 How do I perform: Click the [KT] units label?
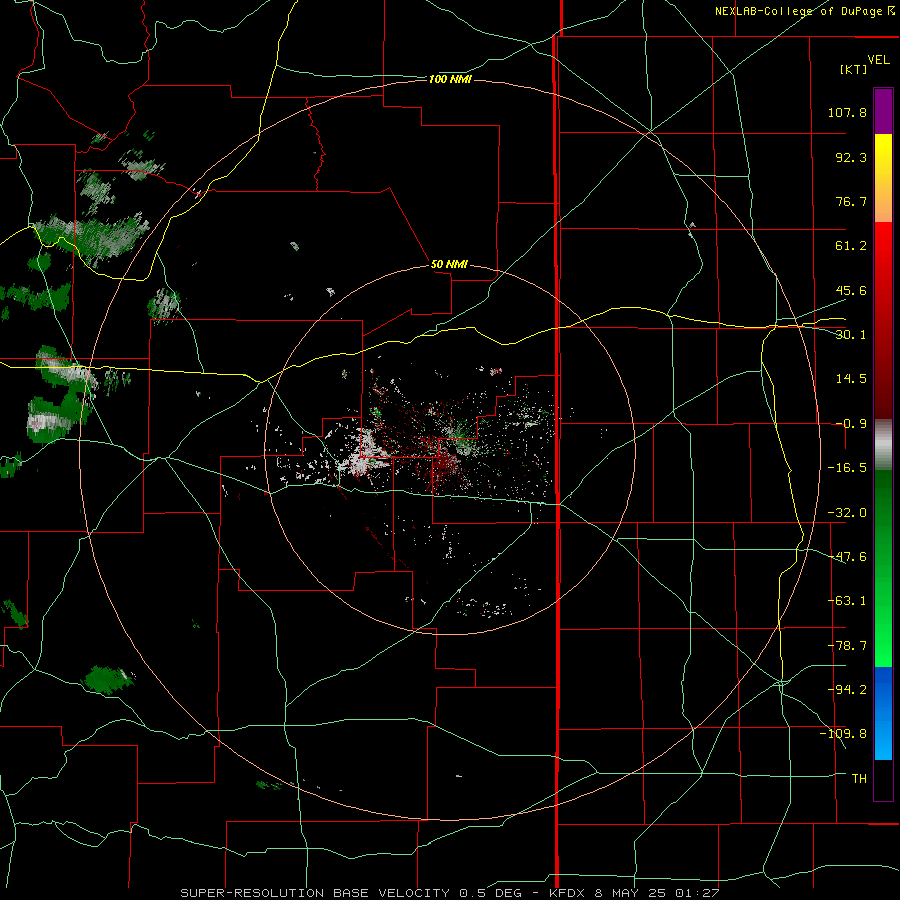click(854, 69)
